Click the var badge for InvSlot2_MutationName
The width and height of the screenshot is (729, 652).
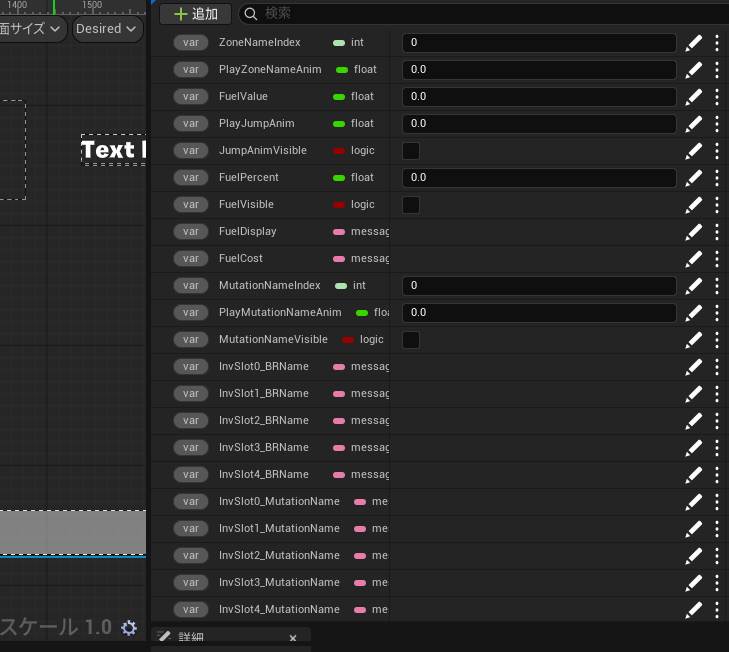click(191, 555)
